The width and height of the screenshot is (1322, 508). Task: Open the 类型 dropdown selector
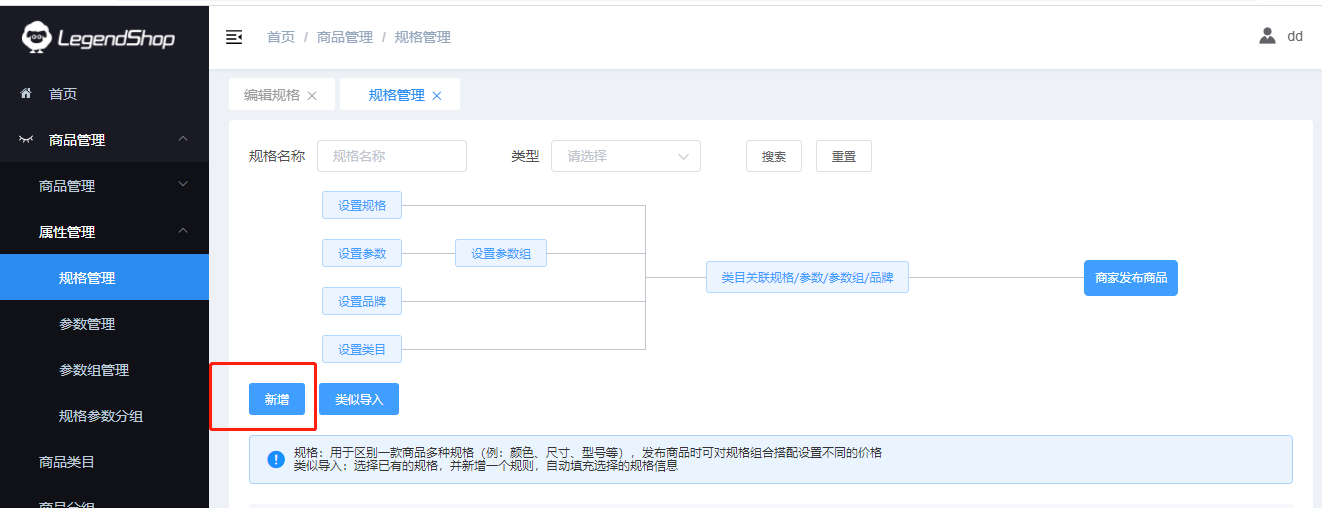[625, 156]
